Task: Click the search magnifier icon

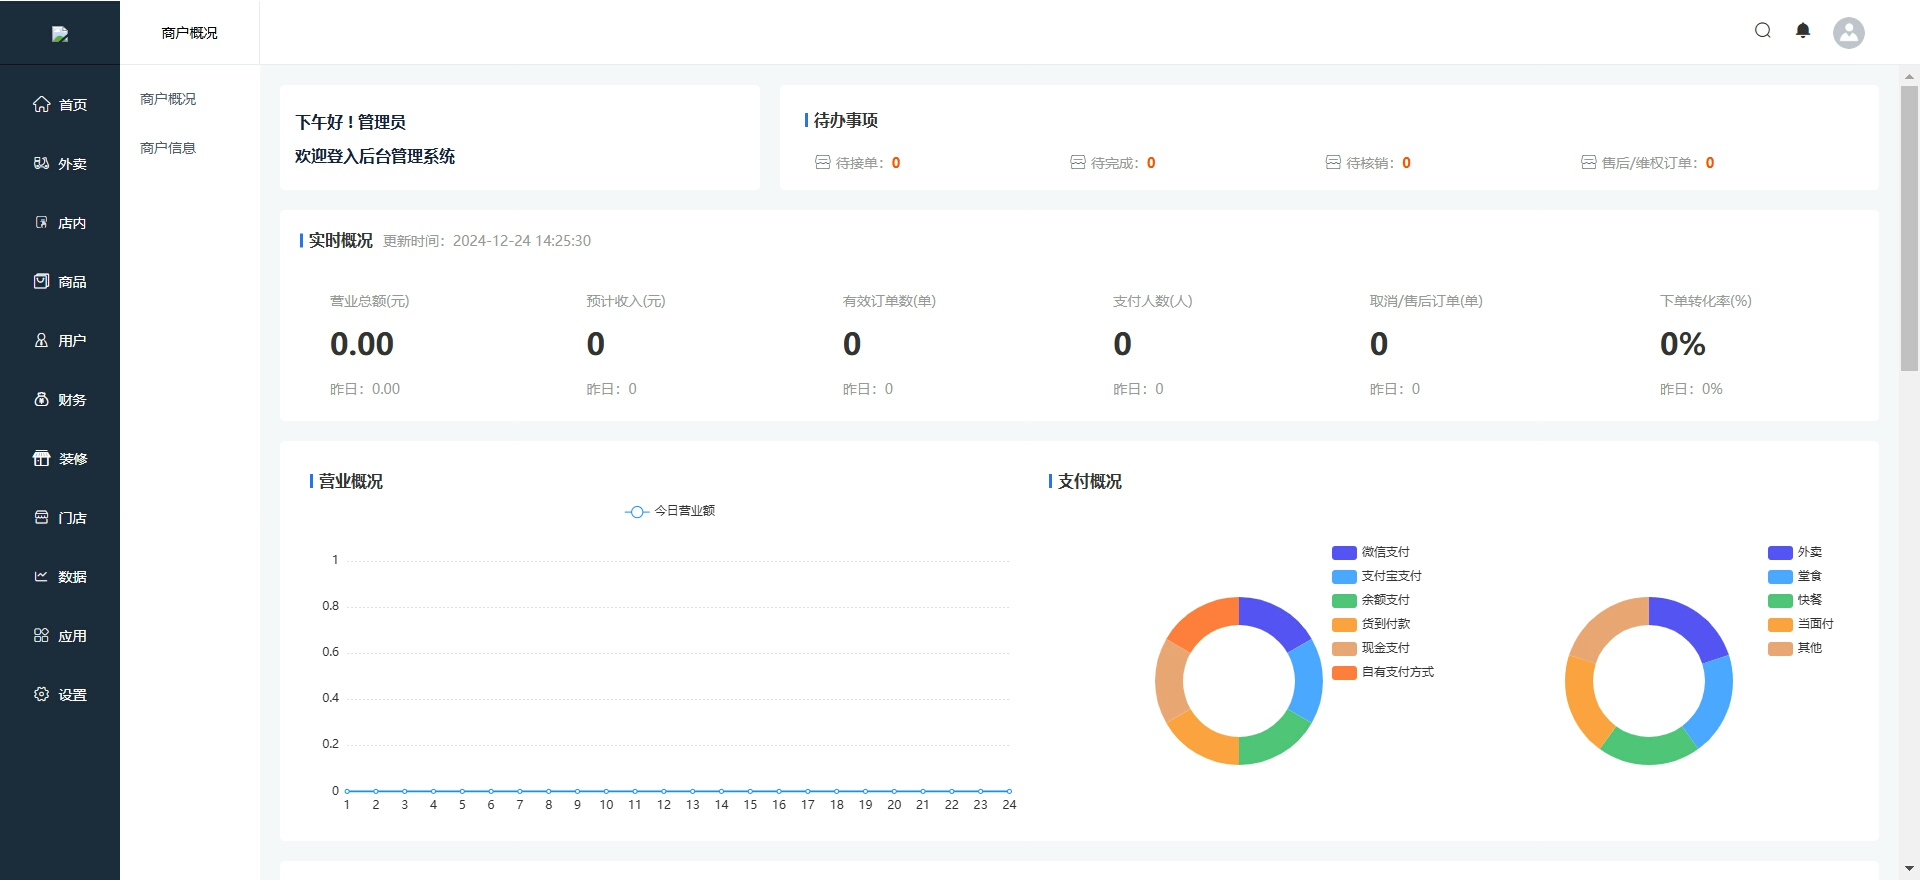Action: click(1763, 31)
